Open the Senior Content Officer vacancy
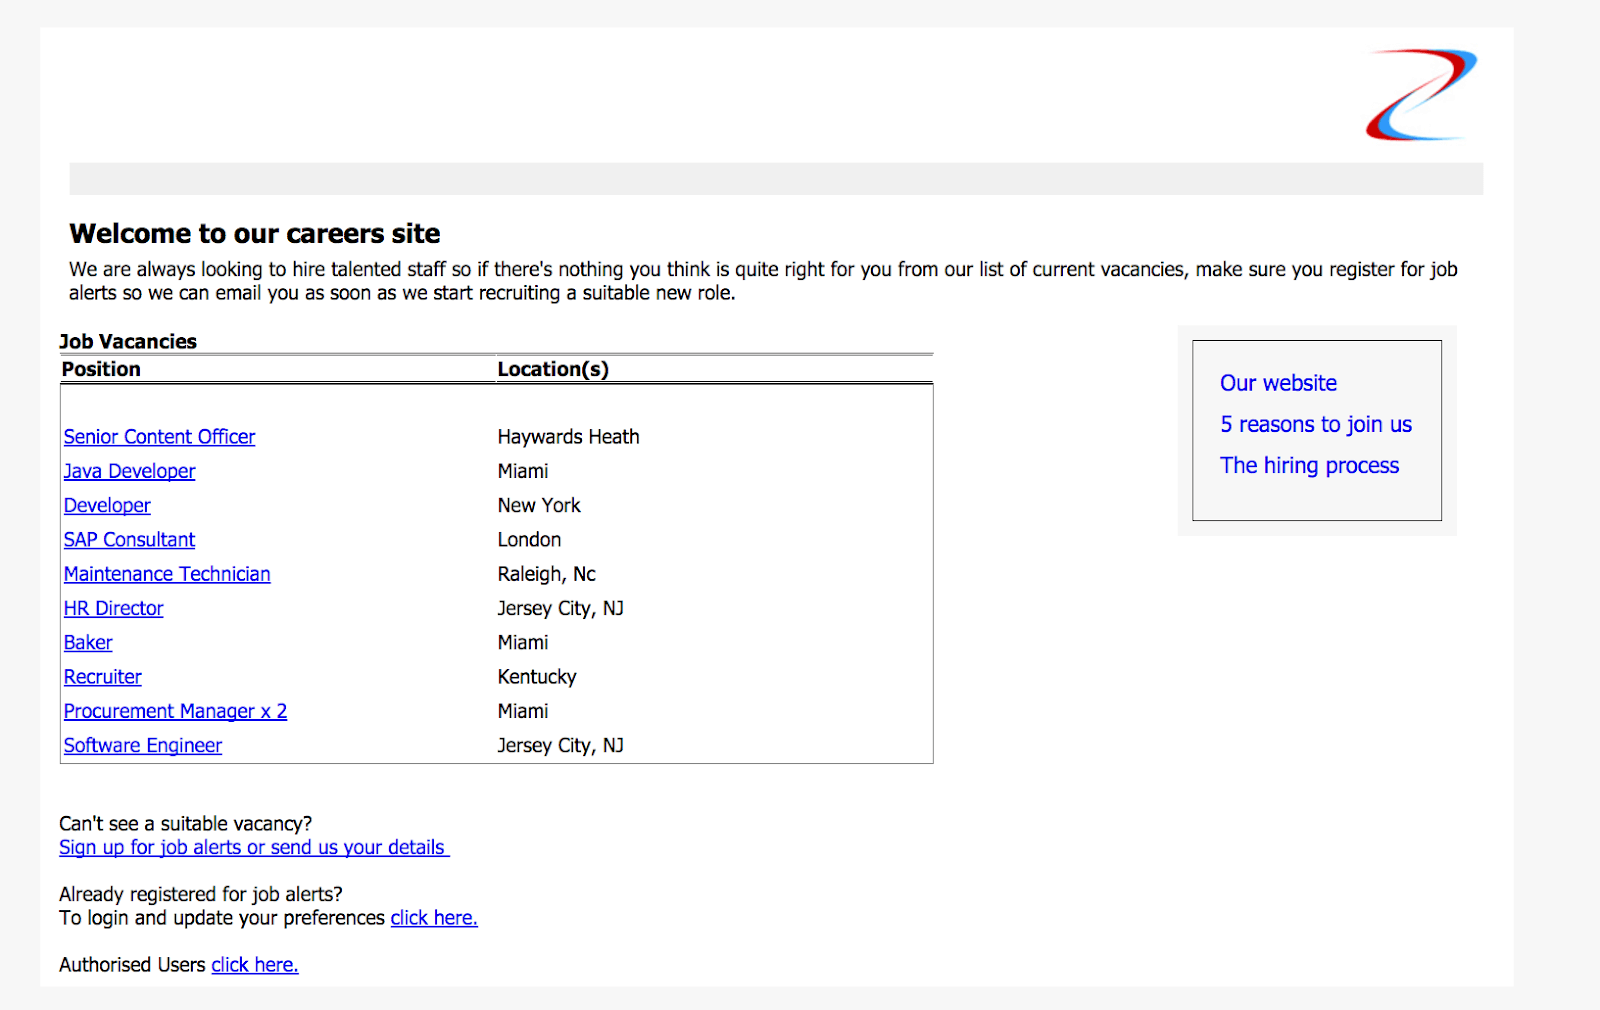 pyautogui.click(x=159, y=437)
